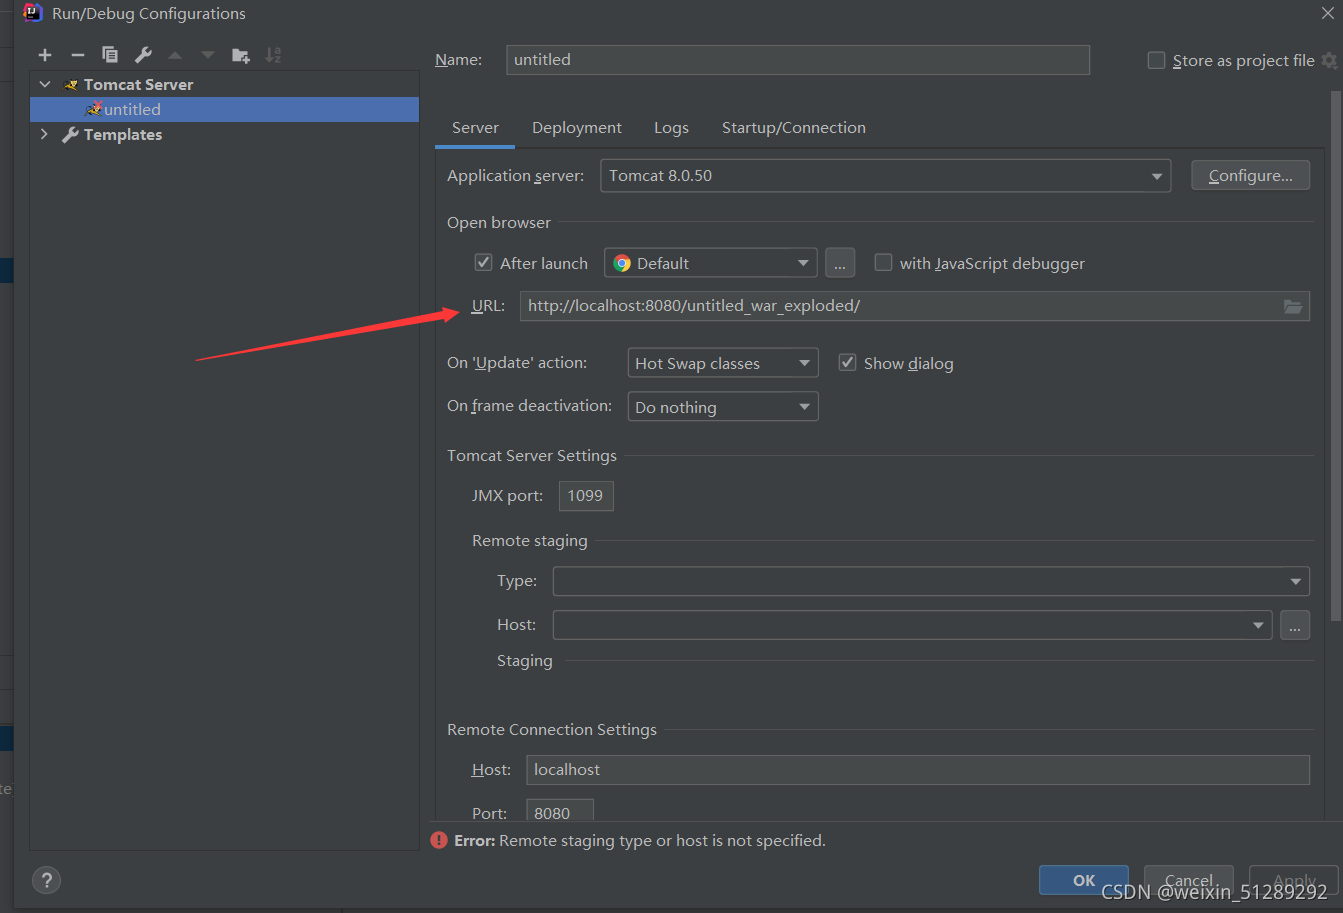Switch to the Deployment tab
The height and width of the screenshot is (913, 1343).
[x=577, y=128]
